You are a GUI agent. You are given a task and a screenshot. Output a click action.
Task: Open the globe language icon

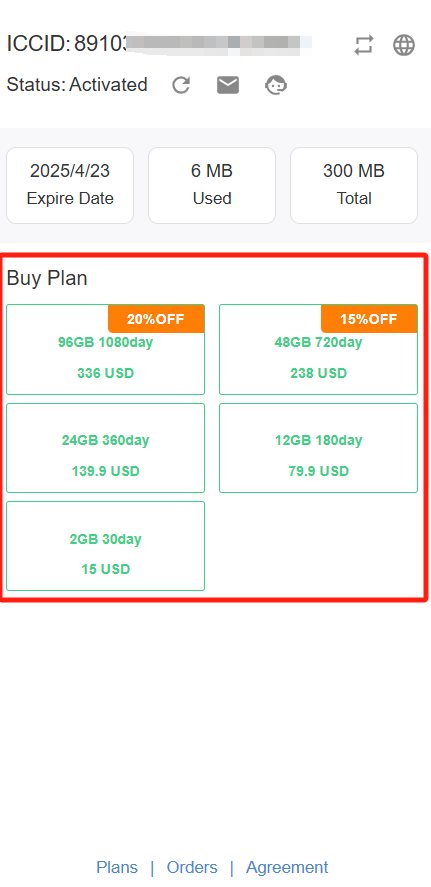[404, 45]
